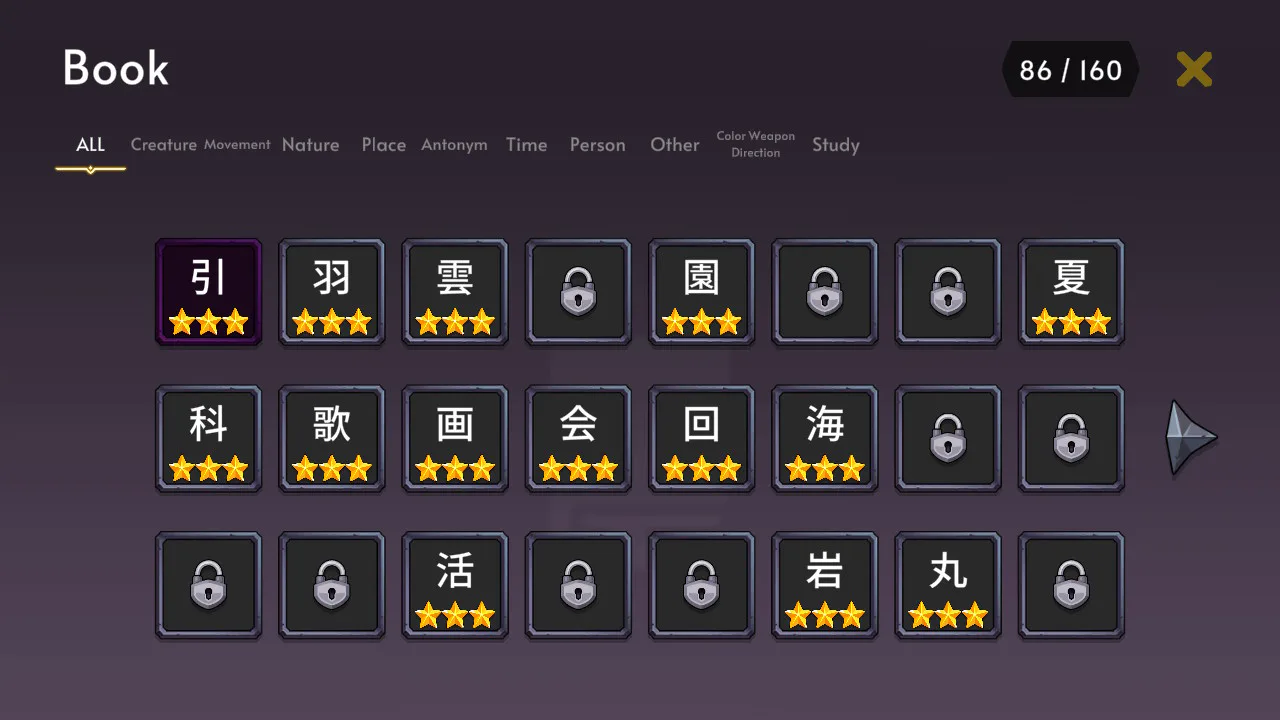The height and width of the screenshot is (720, 1280).
Task: View the 回 kanji entry
Action: point(701,439)
